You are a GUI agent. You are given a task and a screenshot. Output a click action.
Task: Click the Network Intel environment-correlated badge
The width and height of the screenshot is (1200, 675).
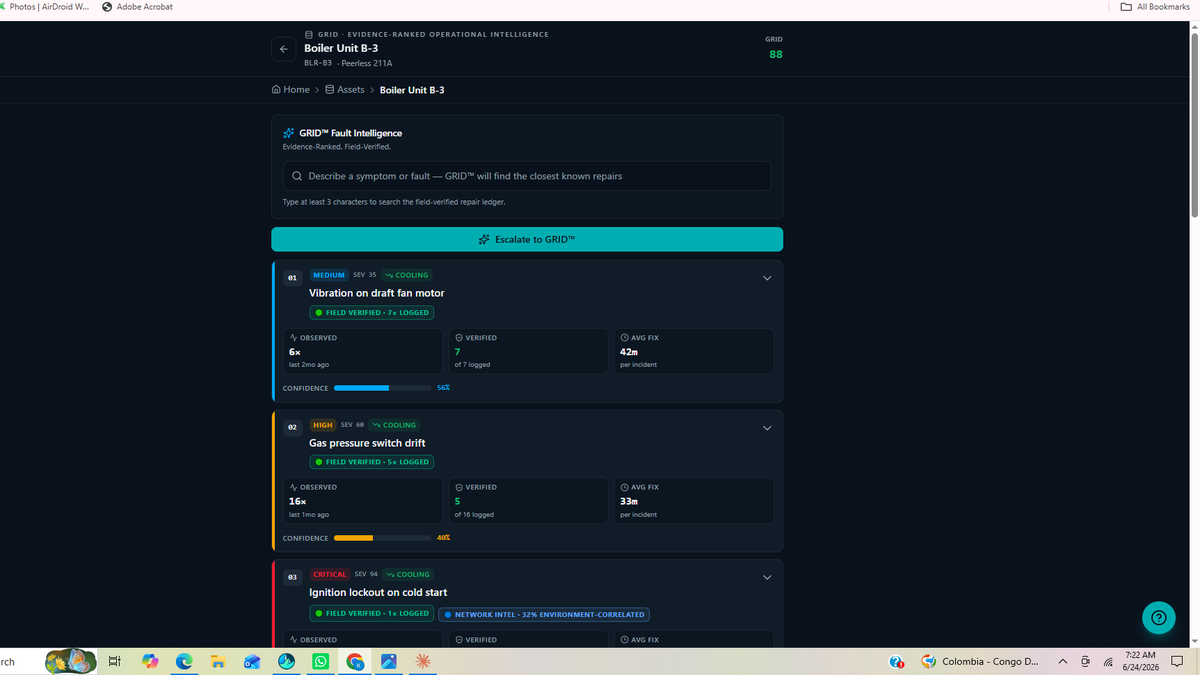[544, 614]
